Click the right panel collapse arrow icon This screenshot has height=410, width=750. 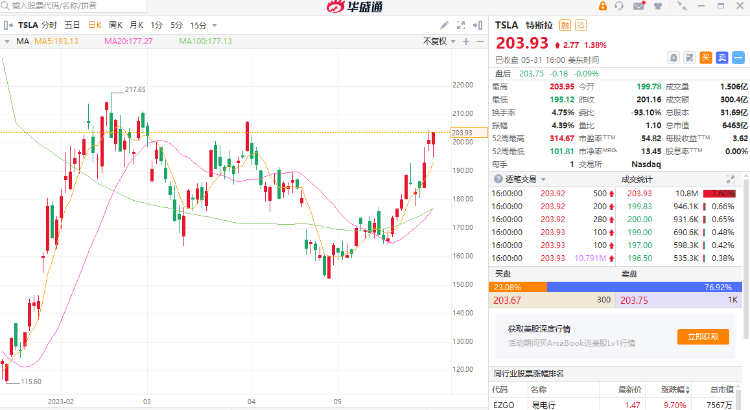[x=477, y=25]
